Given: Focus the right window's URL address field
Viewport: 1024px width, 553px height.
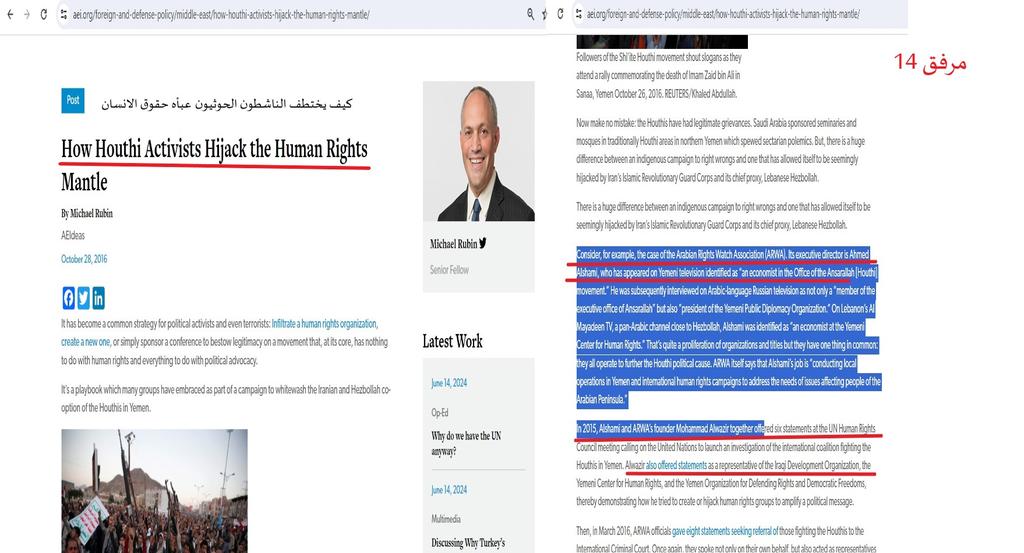Looking at the screenshot, I should pyautogui.click(x=723, y=14).
